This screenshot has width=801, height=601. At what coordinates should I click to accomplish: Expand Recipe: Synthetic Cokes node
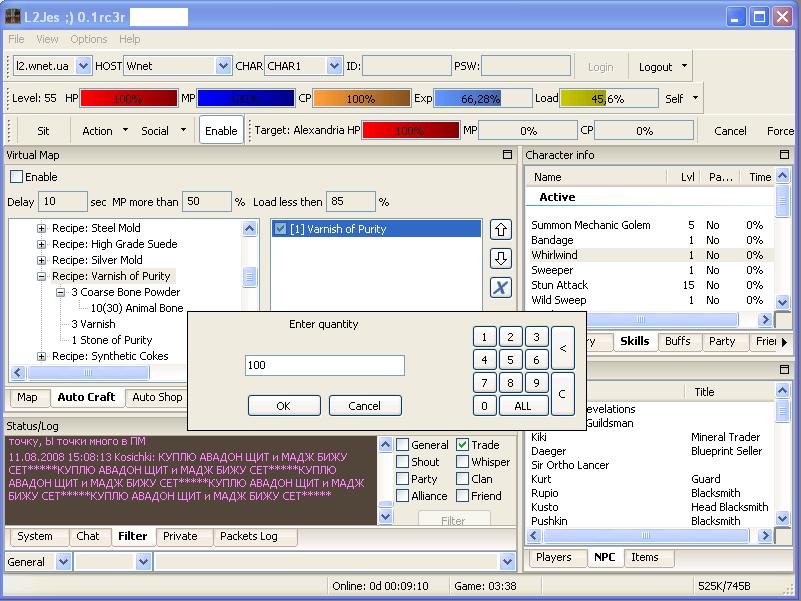[x=41, y=356]
